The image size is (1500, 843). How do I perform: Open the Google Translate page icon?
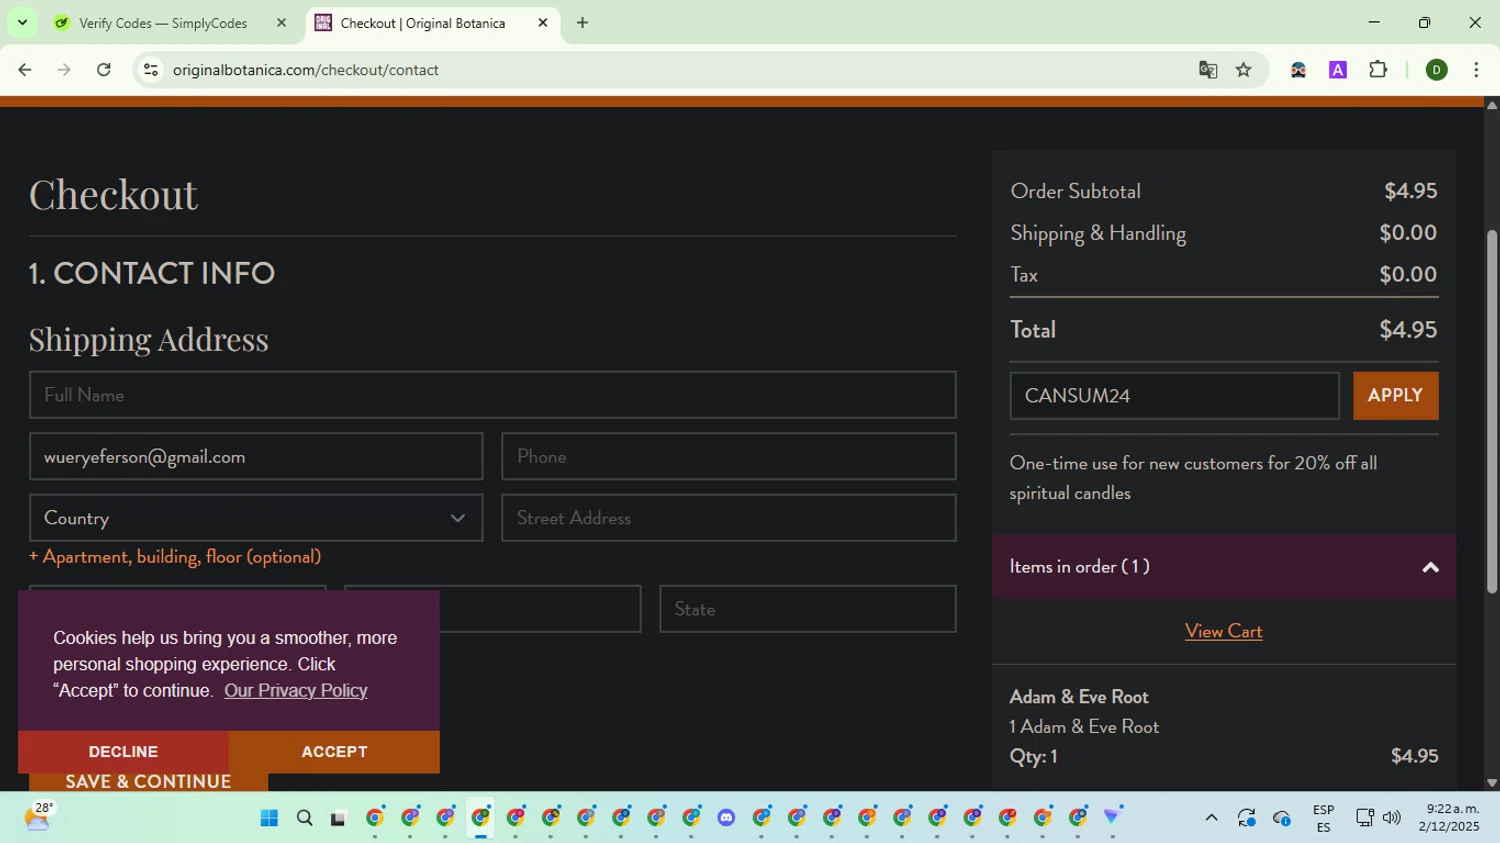[1208, 70]
